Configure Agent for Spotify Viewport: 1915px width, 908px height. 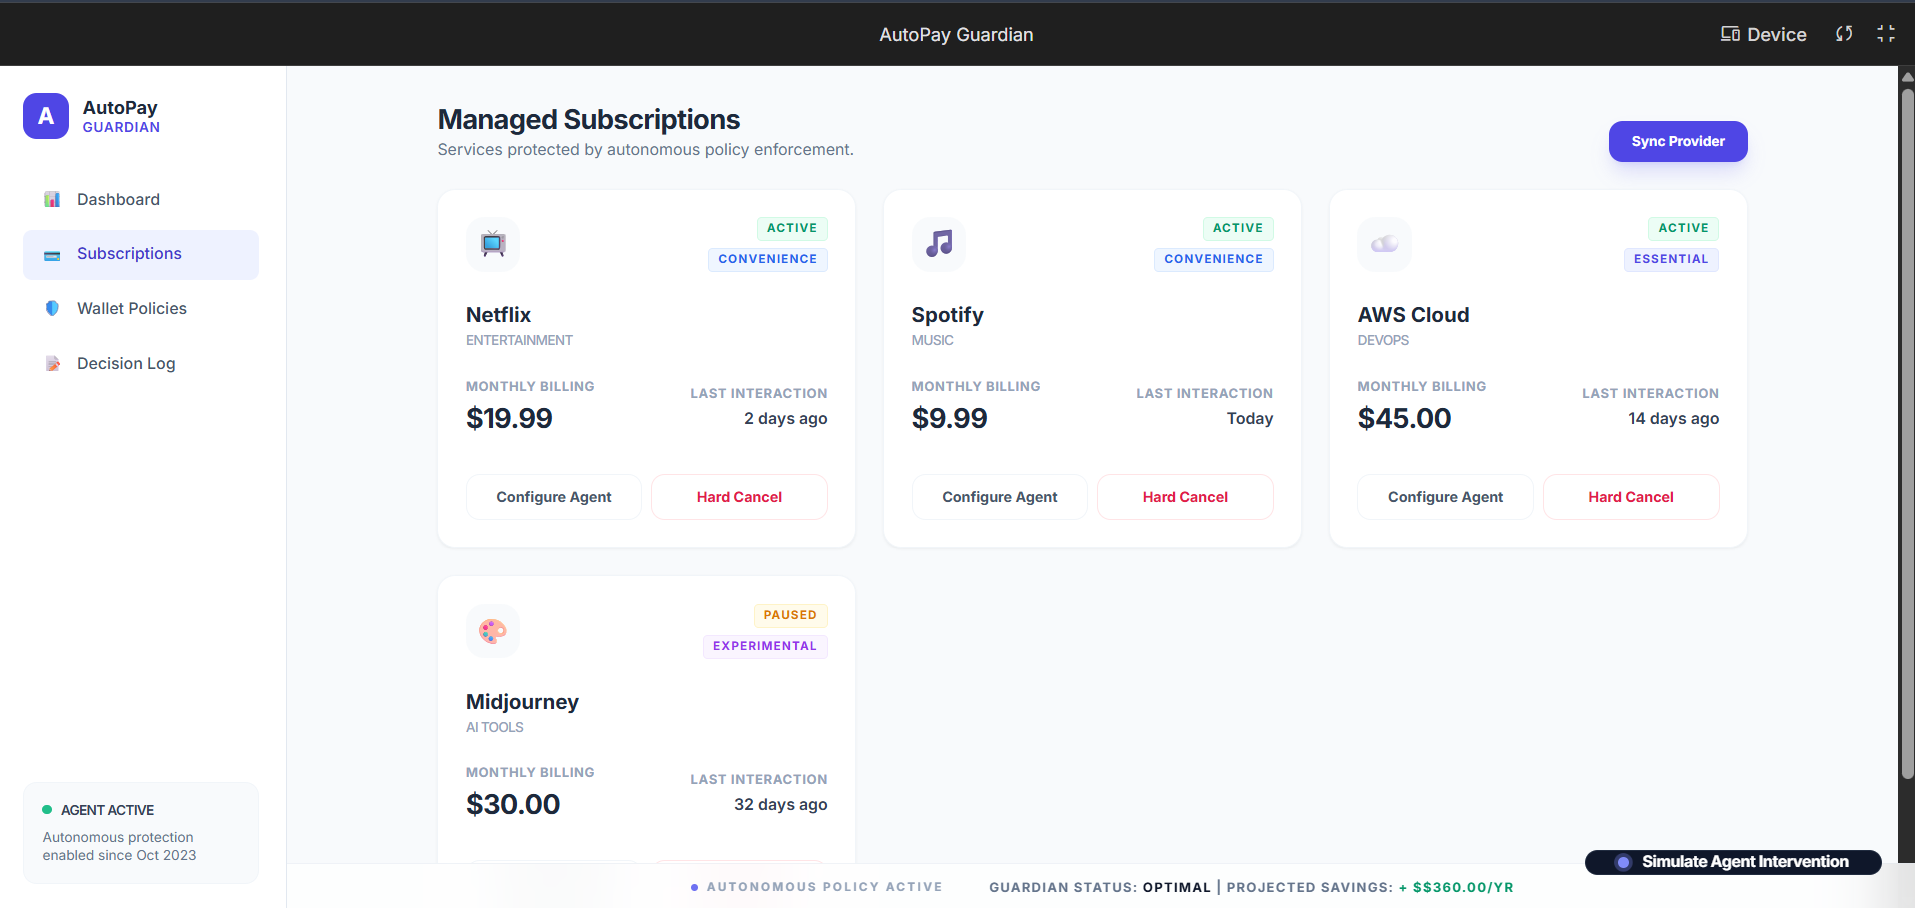tap(1000, 497)
